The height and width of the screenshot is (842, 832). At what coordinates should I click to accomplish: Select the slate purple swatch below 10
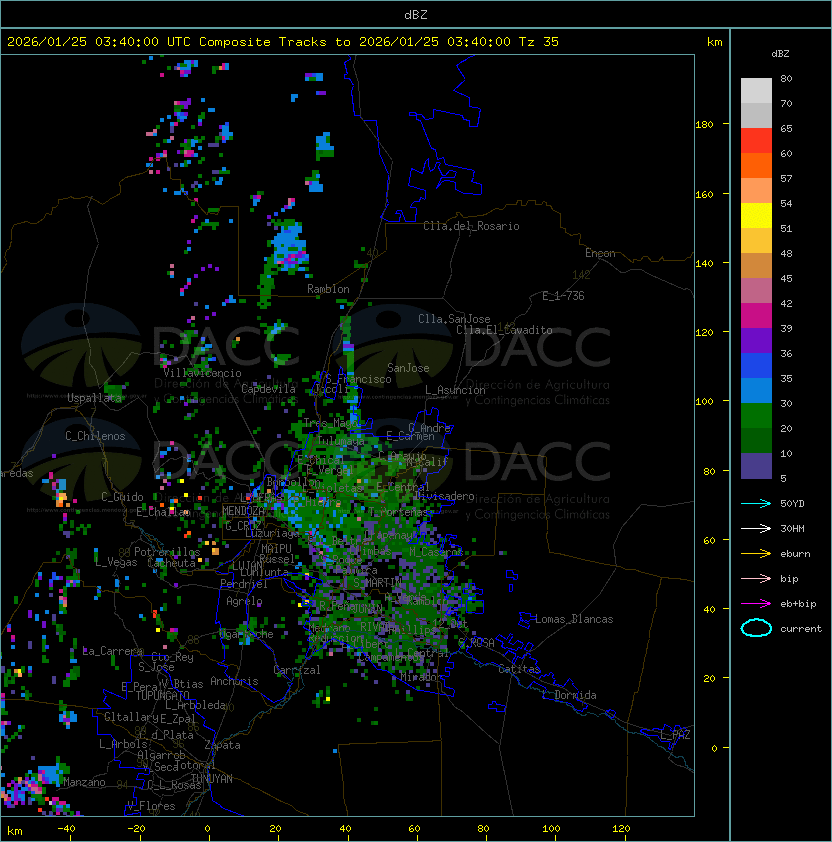click(756, 466)
